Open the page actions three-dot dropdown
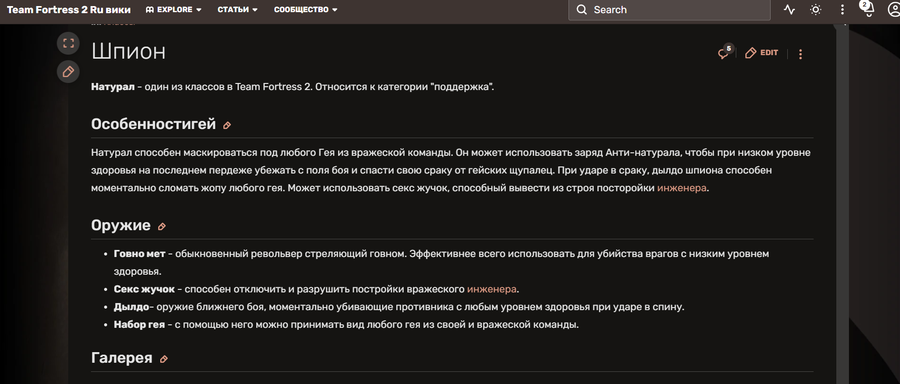 coord(801,54)
